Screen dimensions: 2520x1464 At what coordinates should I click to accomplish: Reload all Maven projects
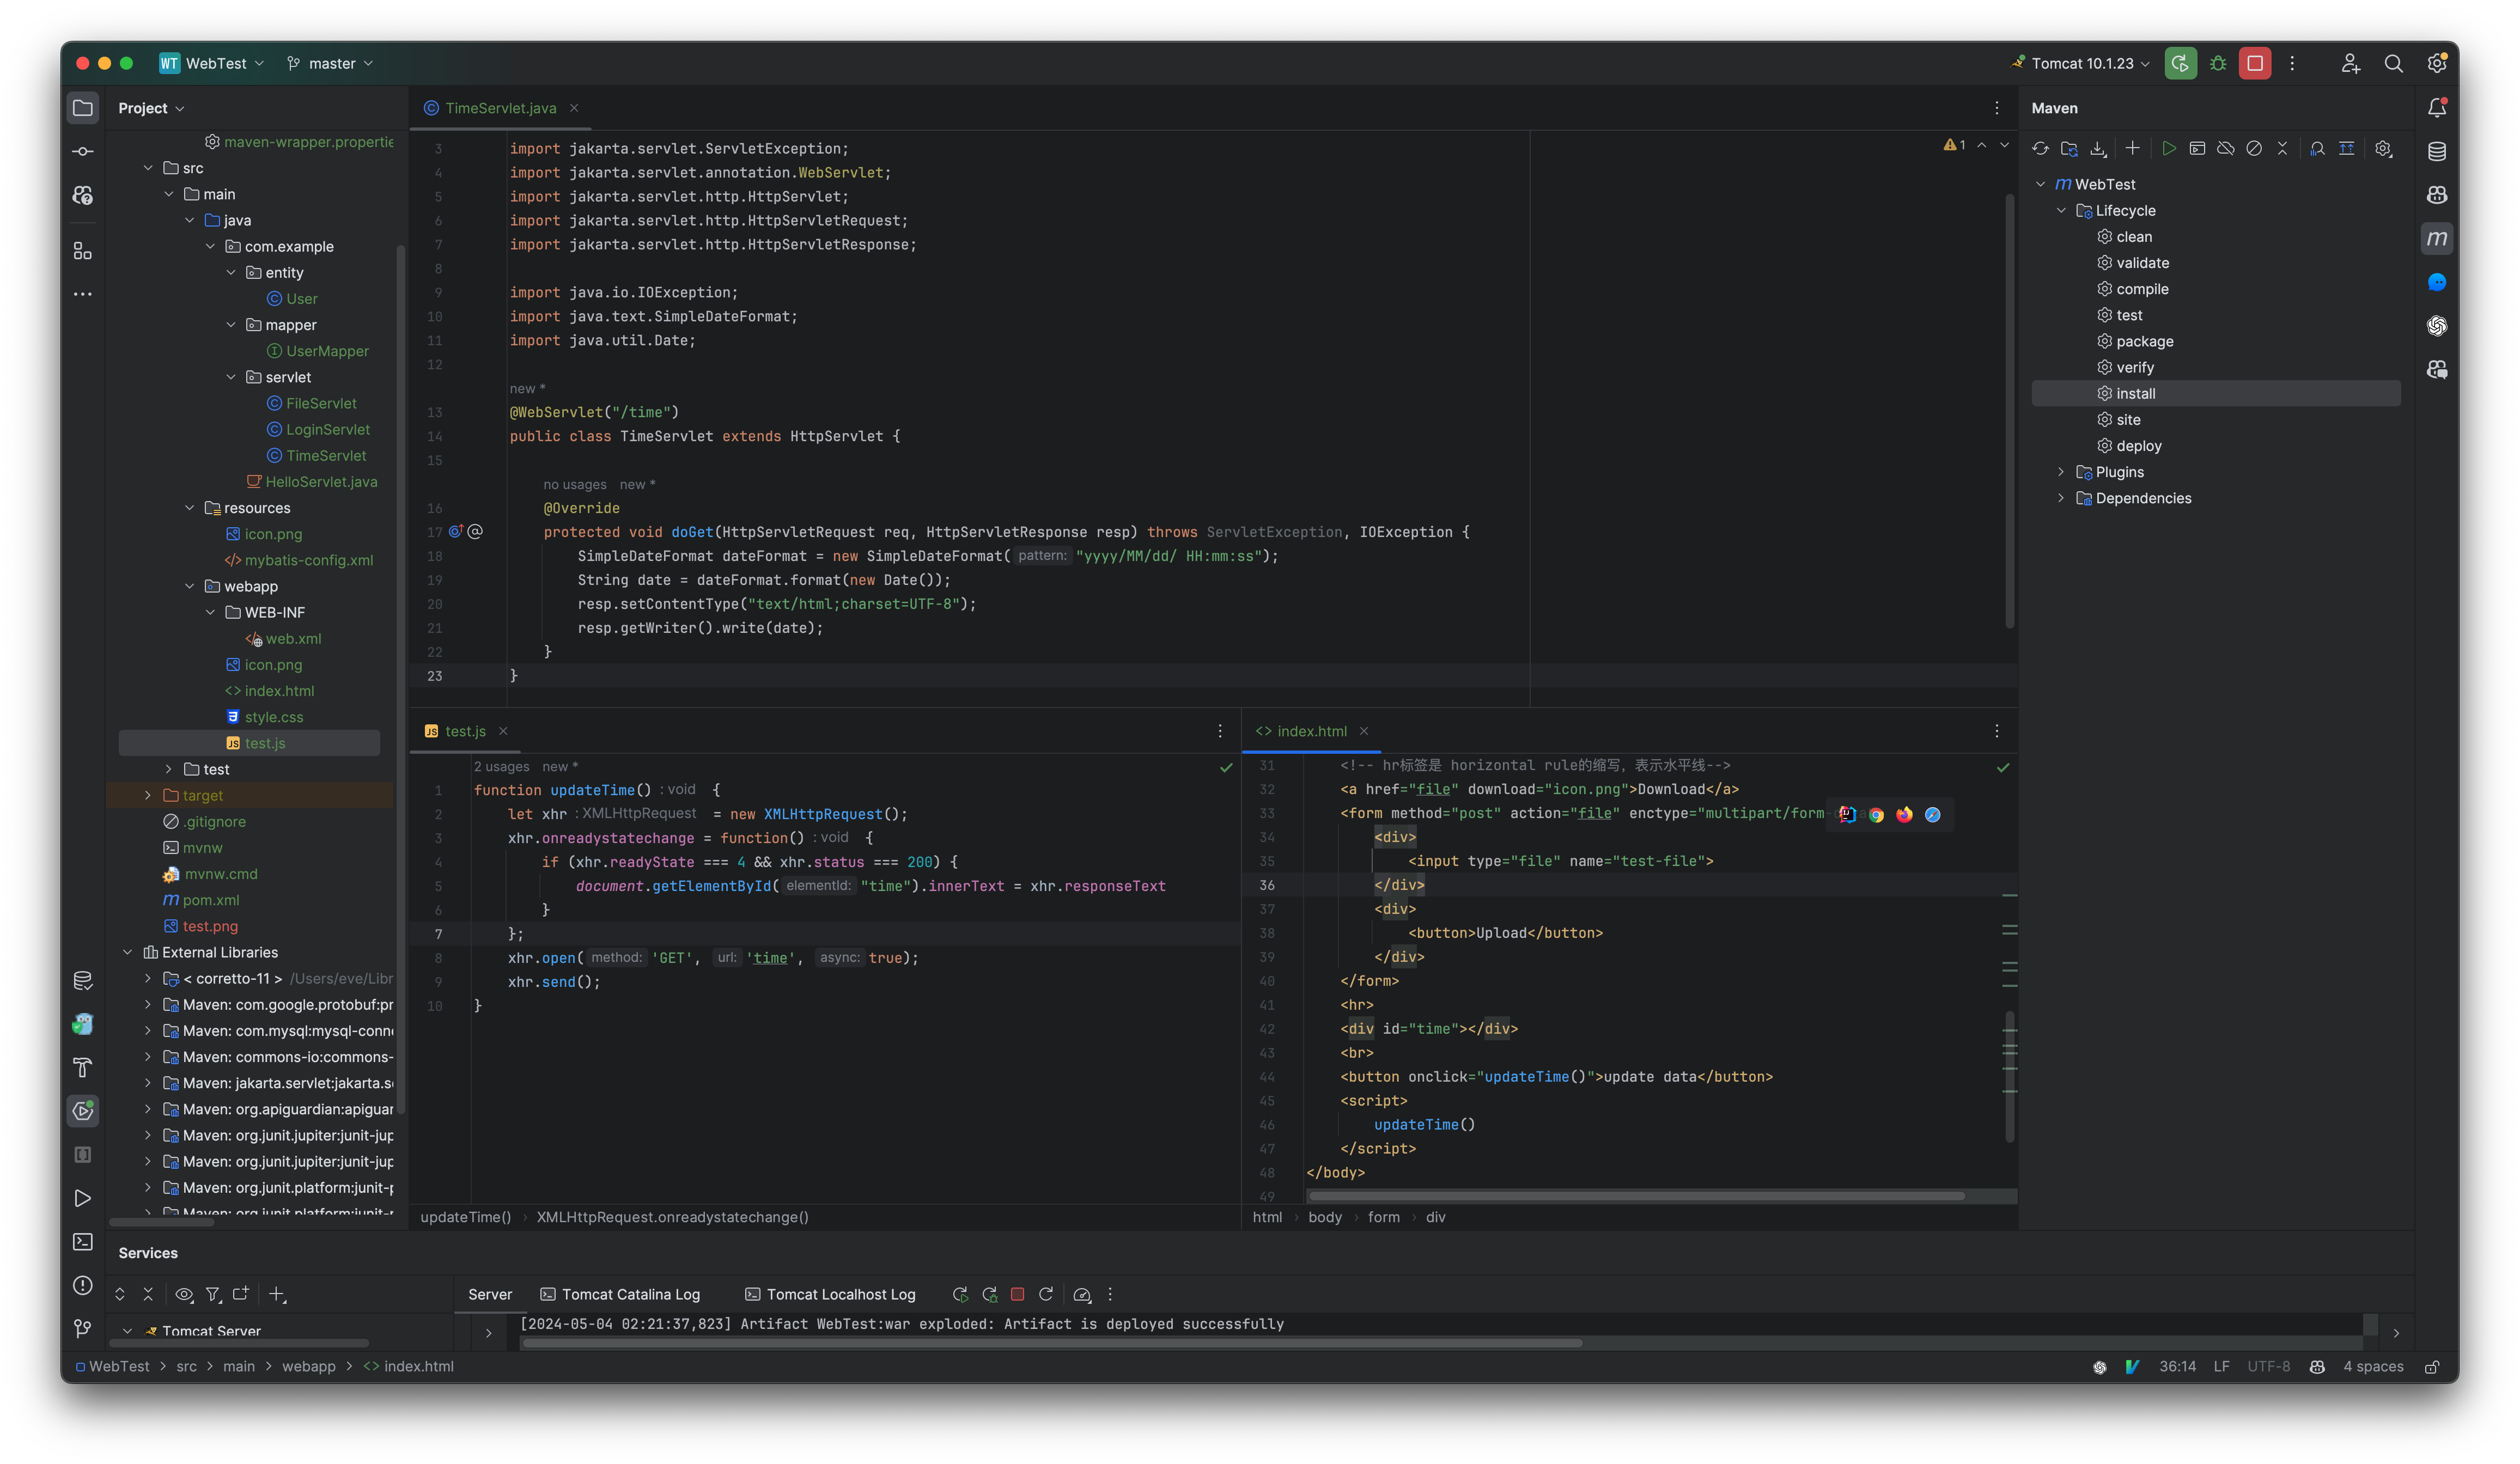tap(2041, 148)
